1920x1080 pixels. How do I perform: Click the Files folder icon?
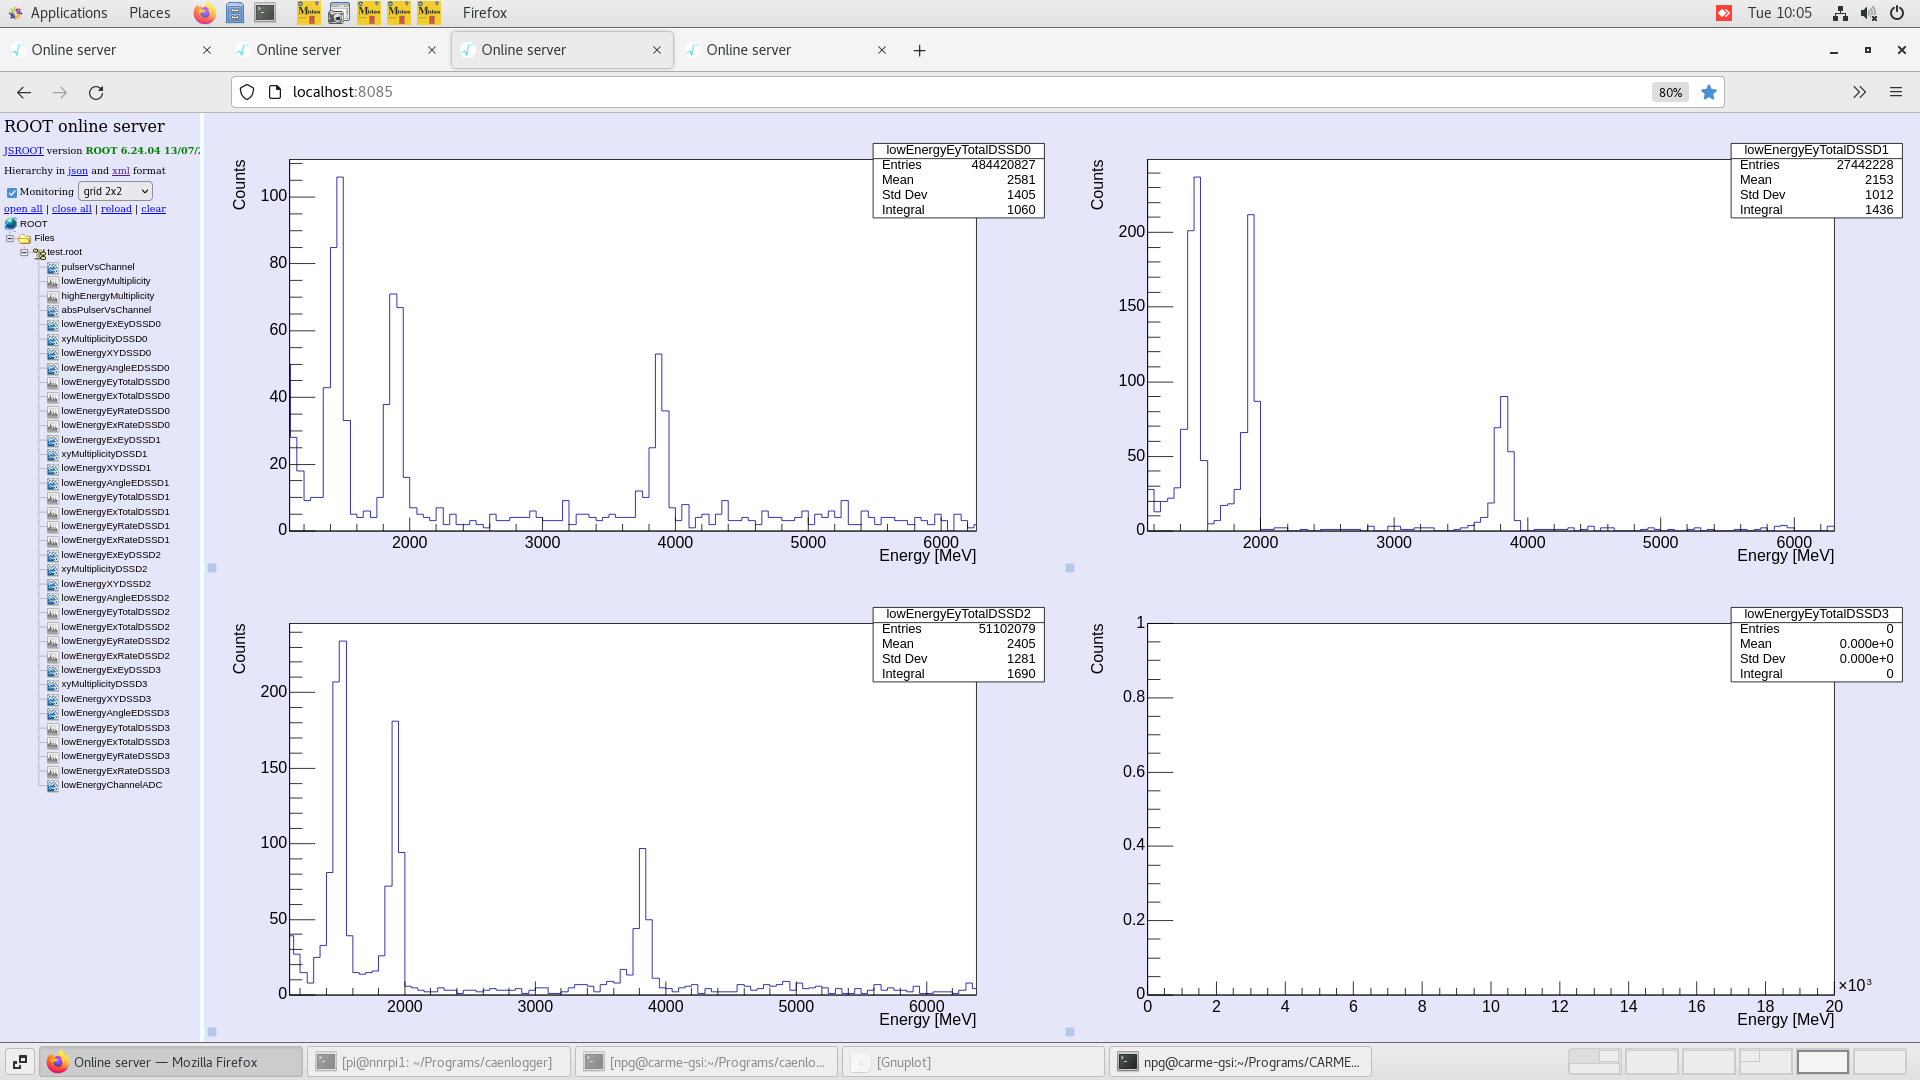point(23,238)
